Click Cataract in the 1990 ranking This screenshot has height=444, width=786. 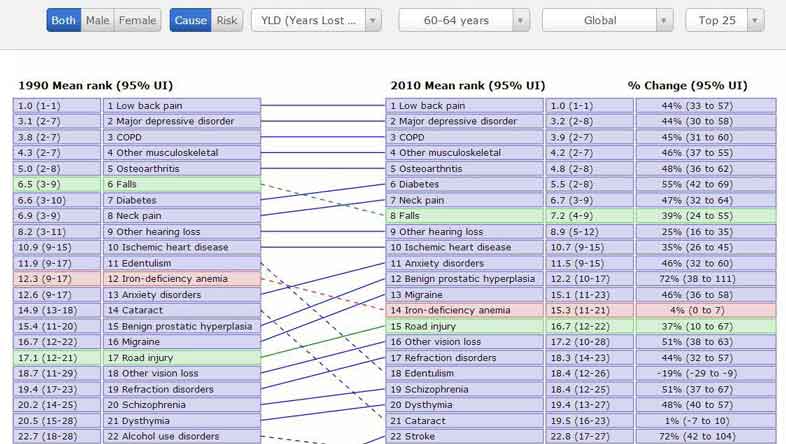point(182,310)
